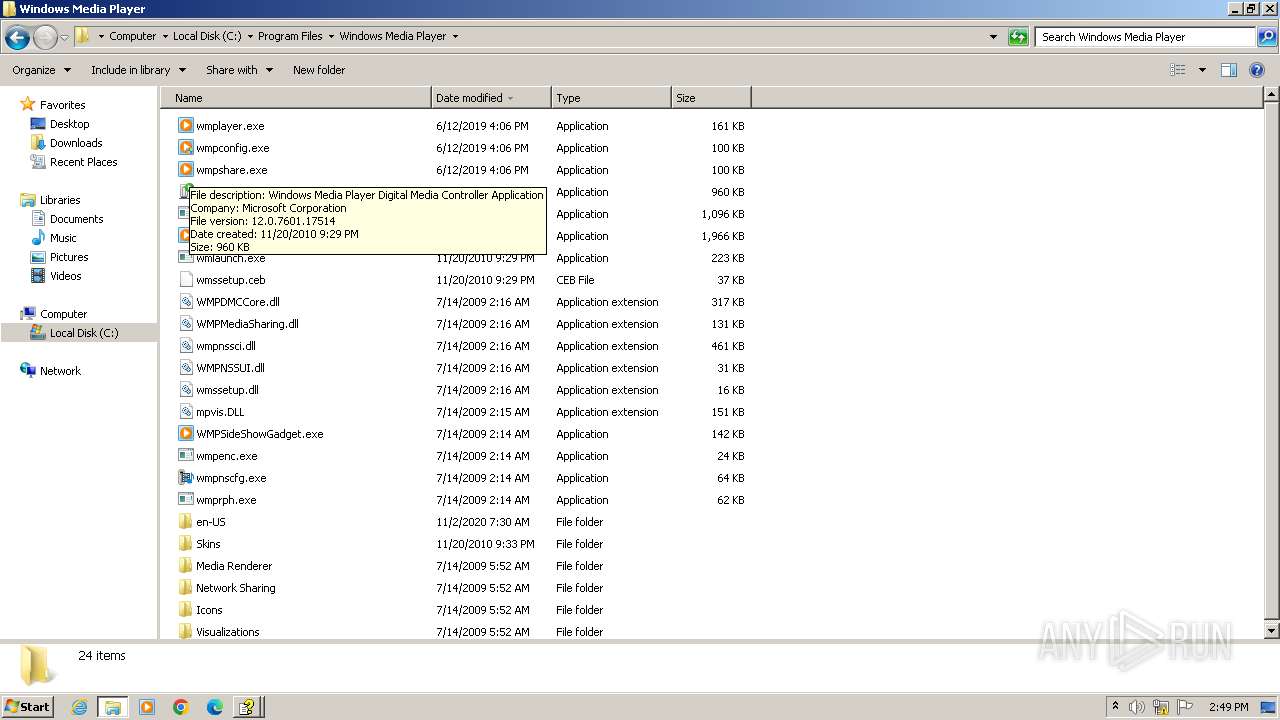Select the Visualizations folder icon

click(x=185, y=632)
